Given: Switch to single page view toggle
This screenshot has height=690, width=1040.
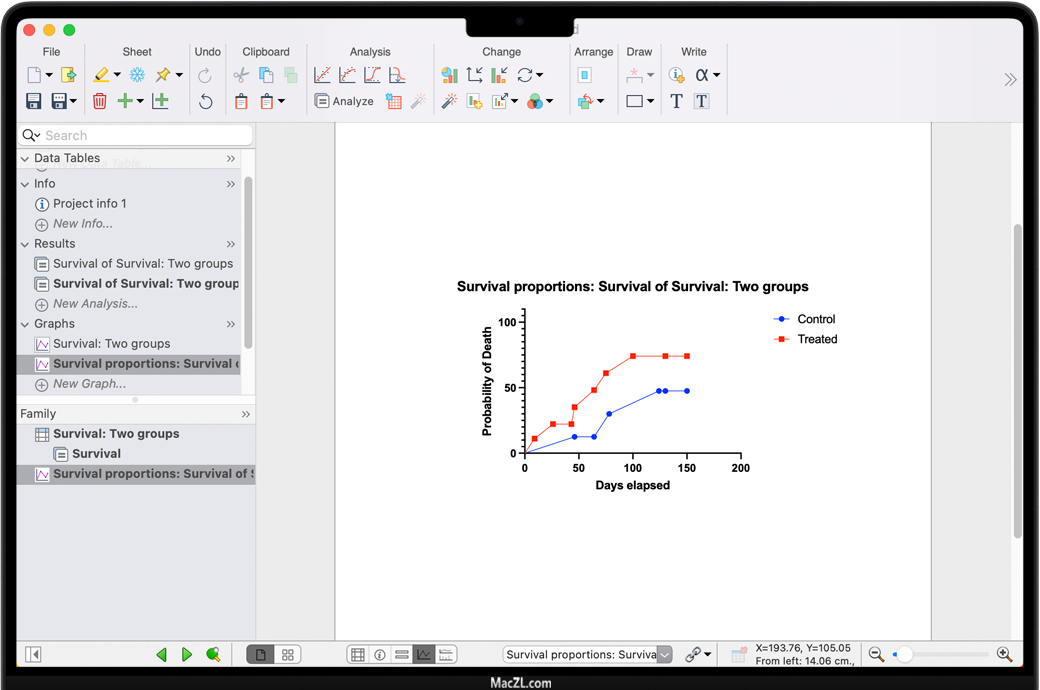Looking at the screenshot, I should pyautogui.click(x=261, y=655).
